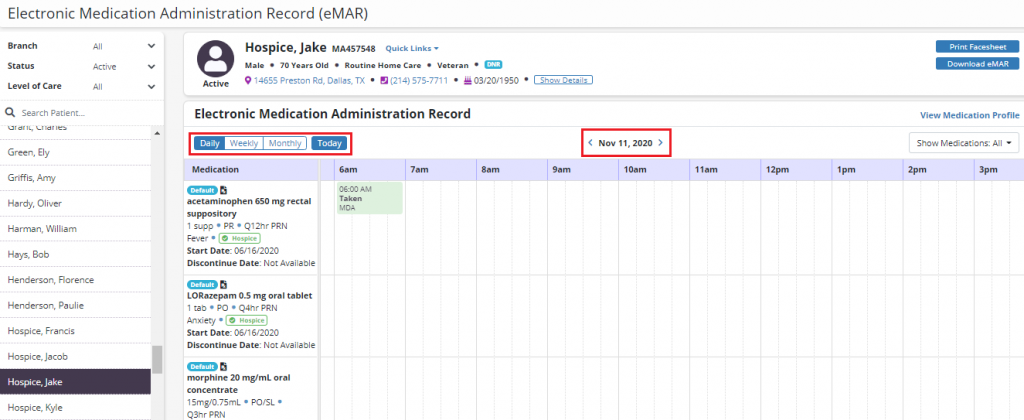The width and height of the screenshot is (1024, 420).
Task: Expand the Show Medications: All dropdown
Action: tap(963, 143)
